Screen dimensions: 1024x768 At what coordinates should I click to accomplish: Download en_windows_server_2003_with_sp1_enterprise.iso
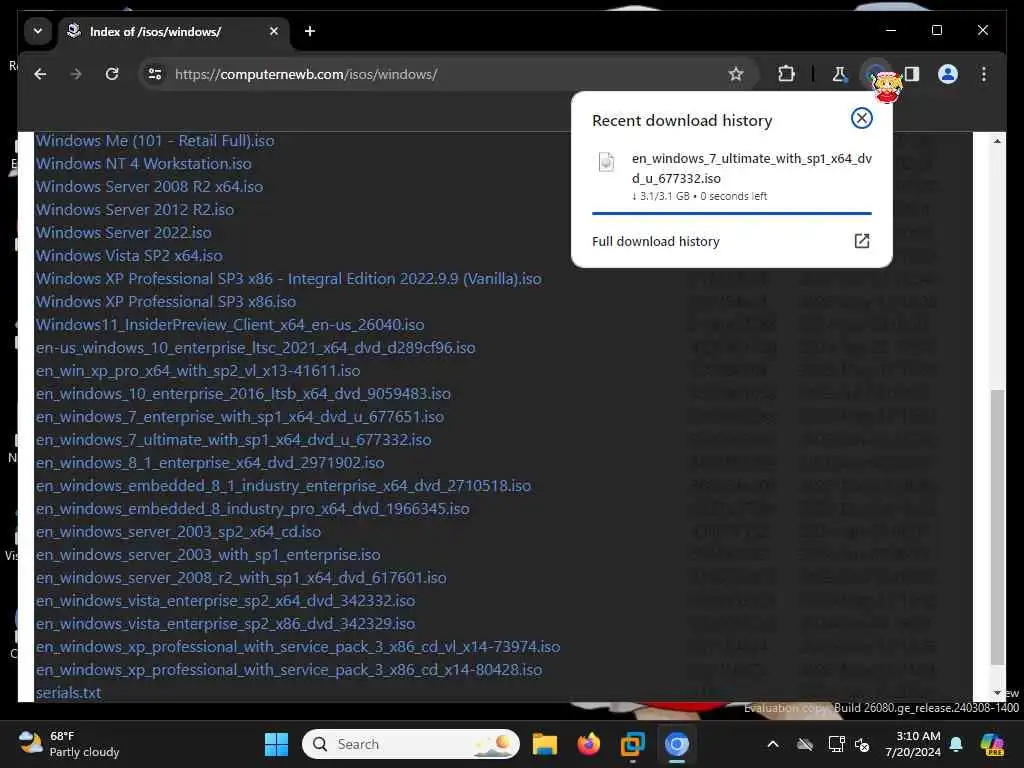(208, 554)
